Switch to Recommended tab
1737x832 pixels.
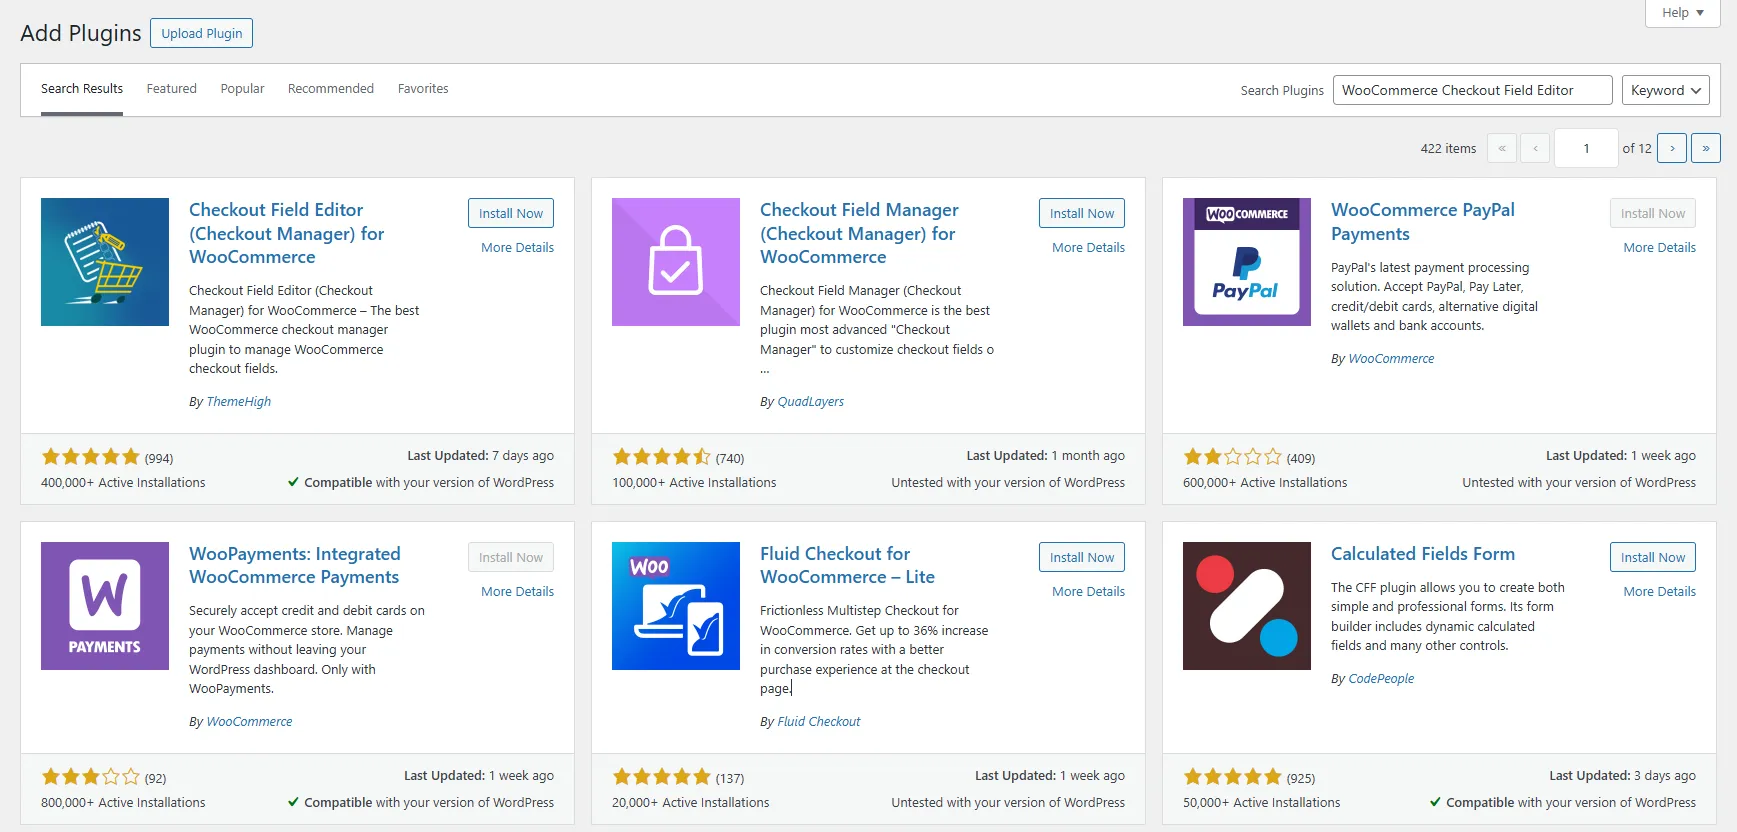[331, 89]
